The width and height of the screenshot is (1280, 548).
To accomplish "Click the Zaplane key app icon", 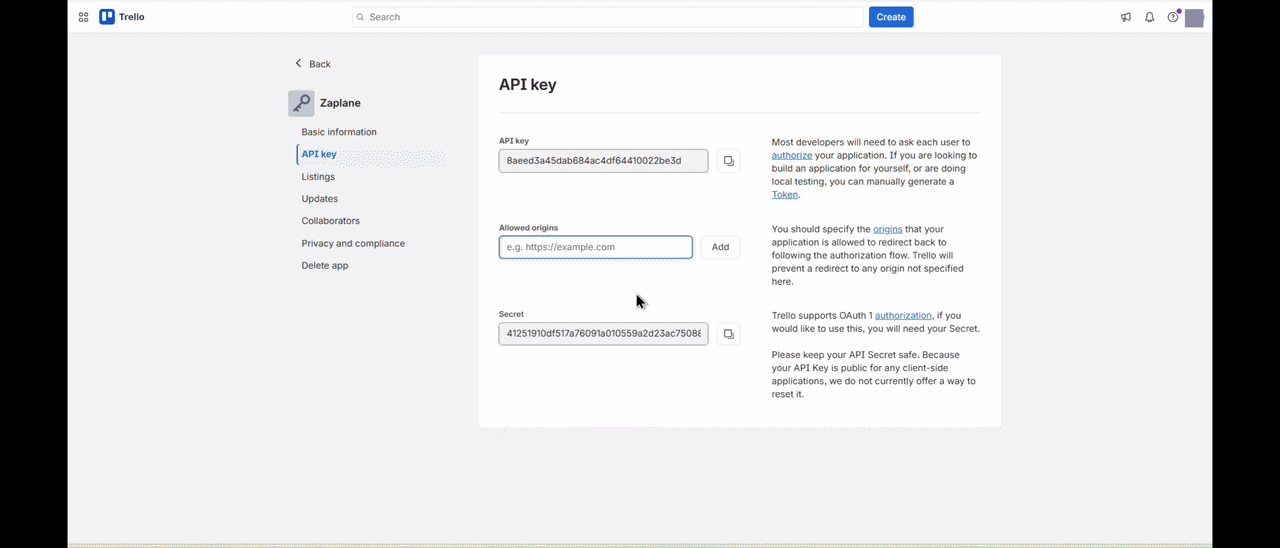I will point(301,103).
